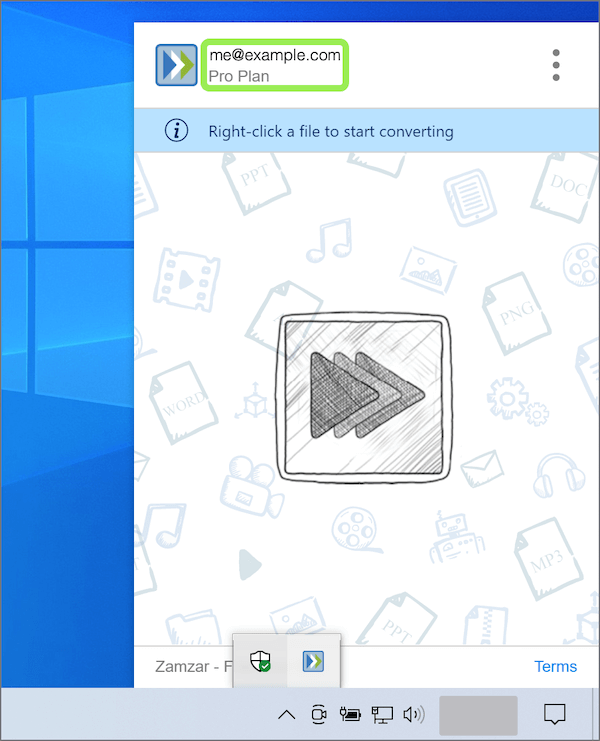Screen dimensions: 600x741
Task: Open the speaker volume tray icon
Action: 414,715
